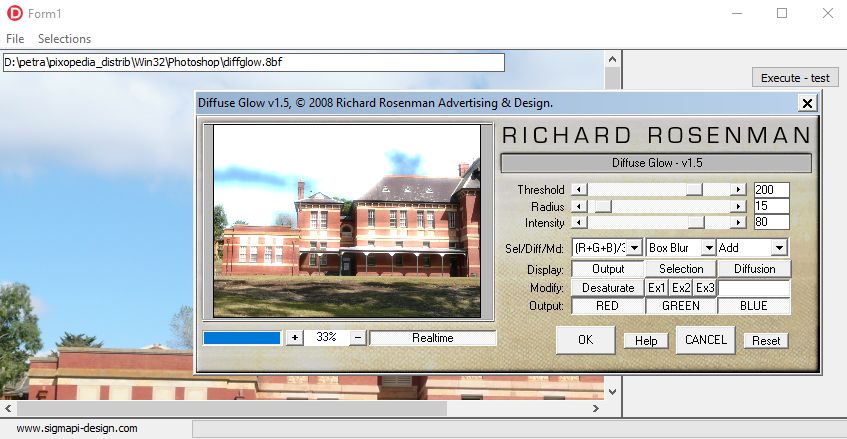Set display to Diffusion
This screenshot has height=439, width=847.
pyautogui.click(x=754, y=269)
